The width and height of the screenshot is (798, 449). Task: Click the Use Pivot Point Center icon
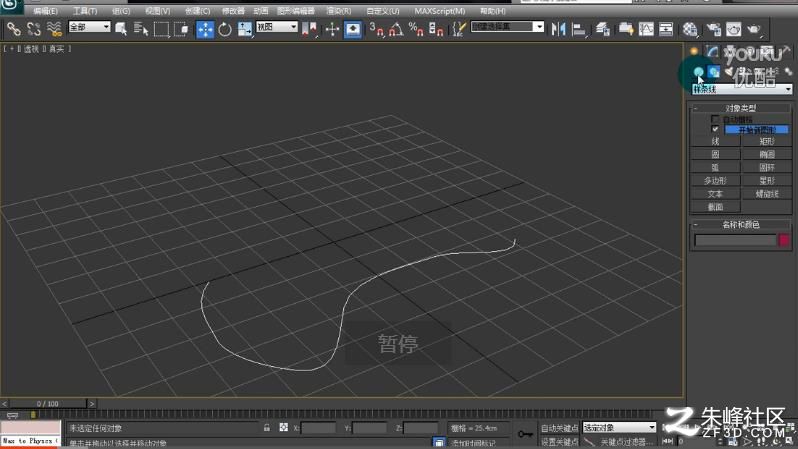pyautogui.click(x=309, y=29)
